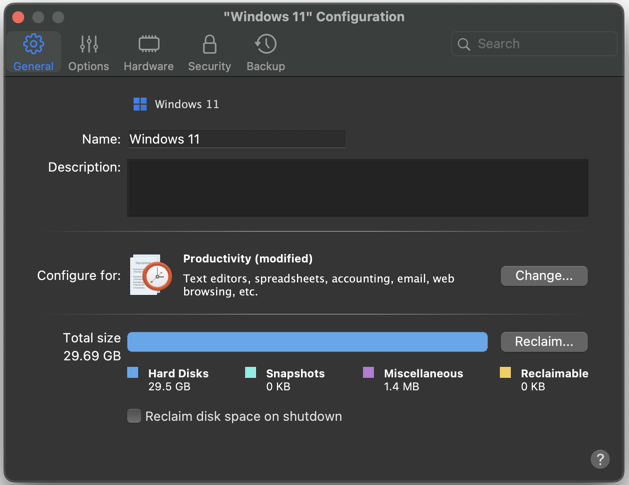
Task: Click into the Search field
Action: [534, 44]
